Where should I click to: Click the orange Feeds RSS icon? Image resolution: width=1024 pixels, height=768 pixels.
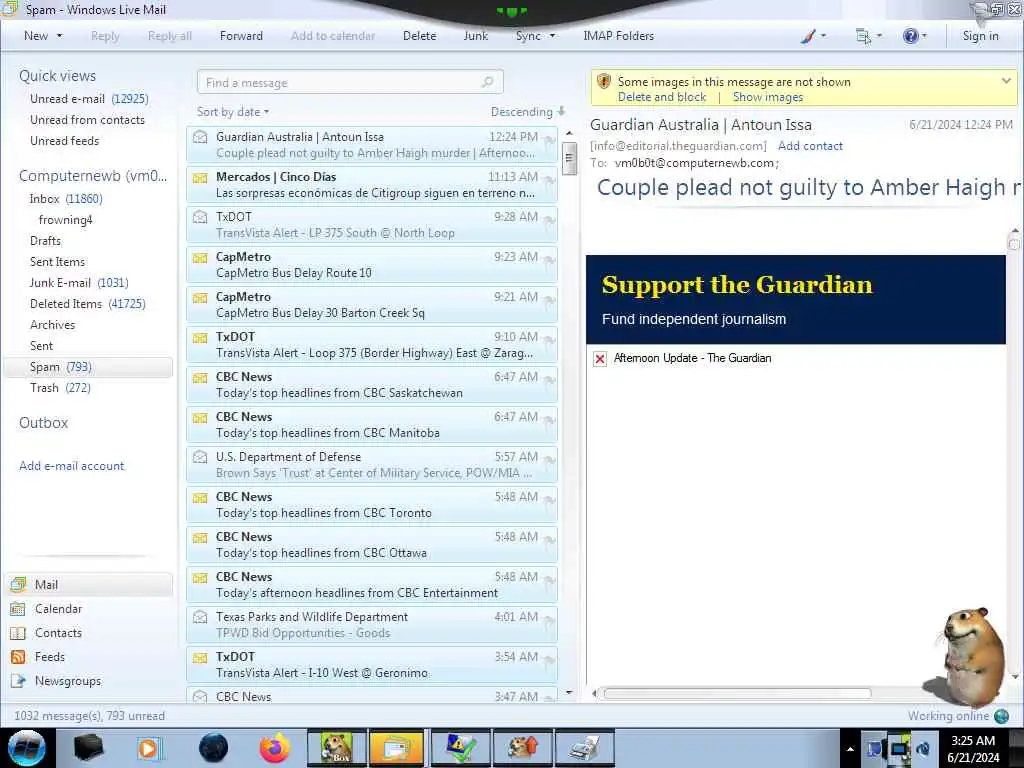(x=18, y=657)
